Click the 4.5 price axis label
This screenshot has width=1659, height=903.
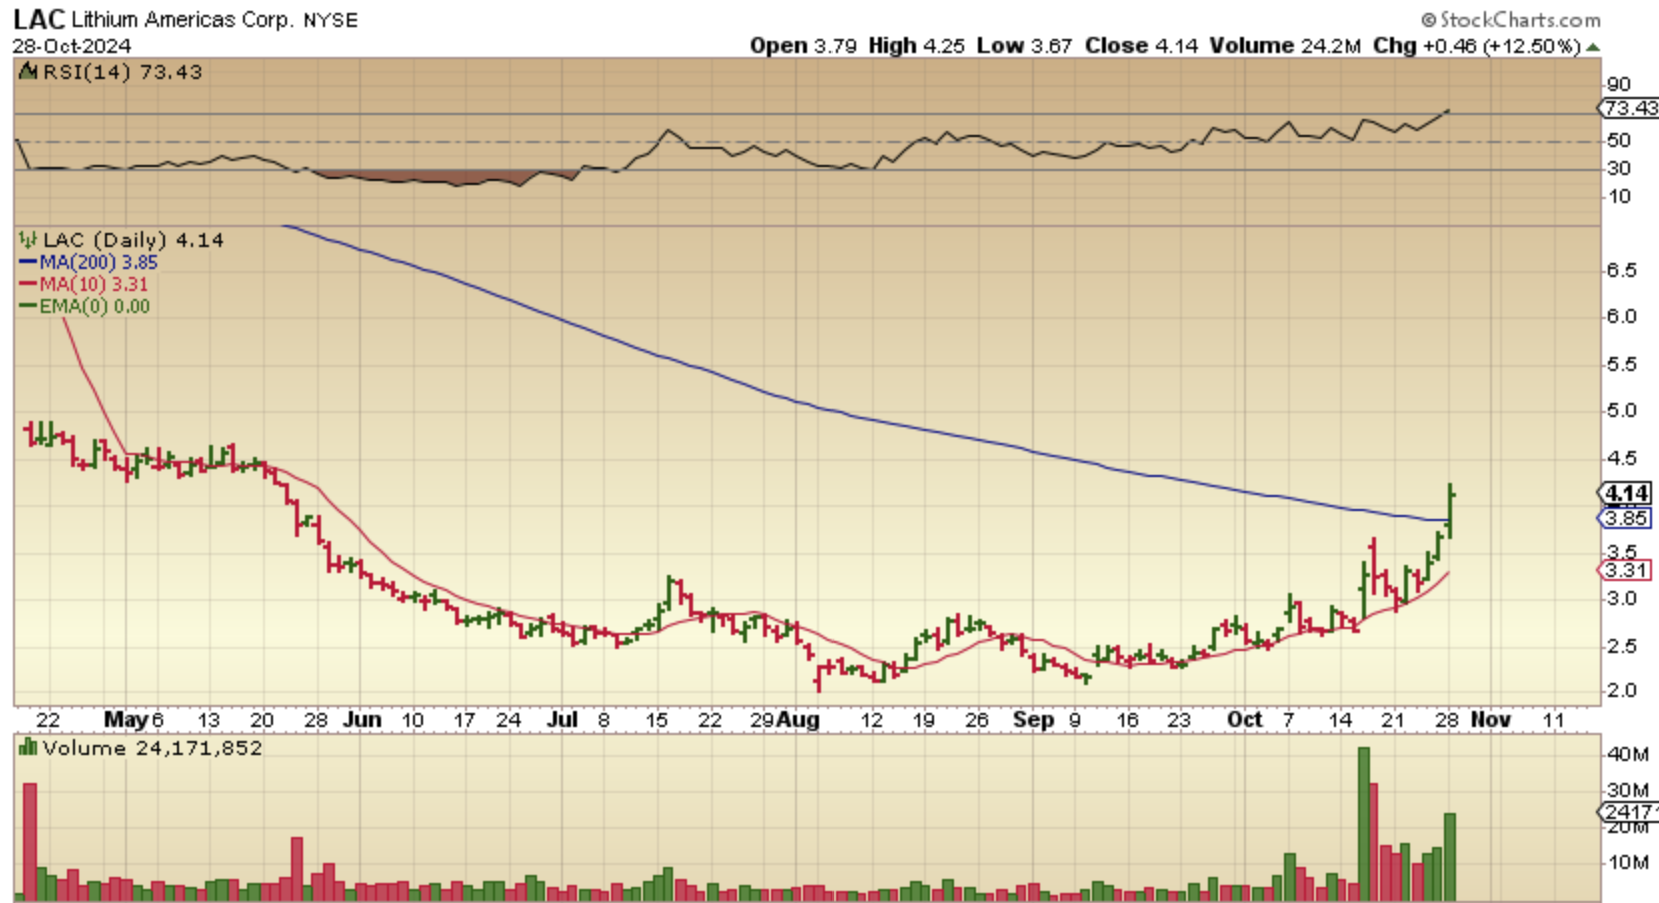point(1621,458)
